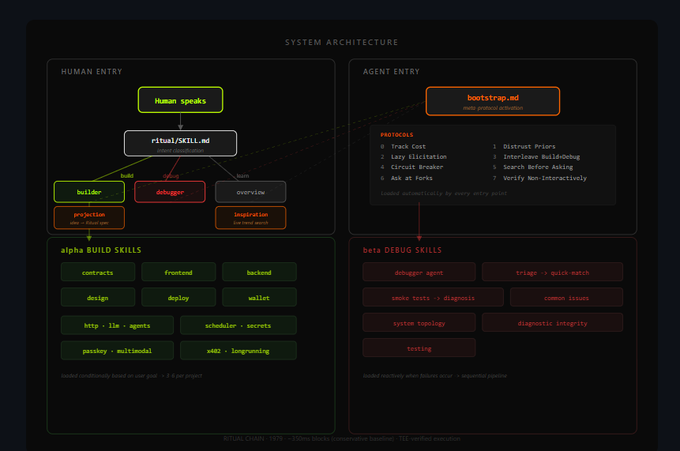Select the debugger agent chip

click(419, 272)
